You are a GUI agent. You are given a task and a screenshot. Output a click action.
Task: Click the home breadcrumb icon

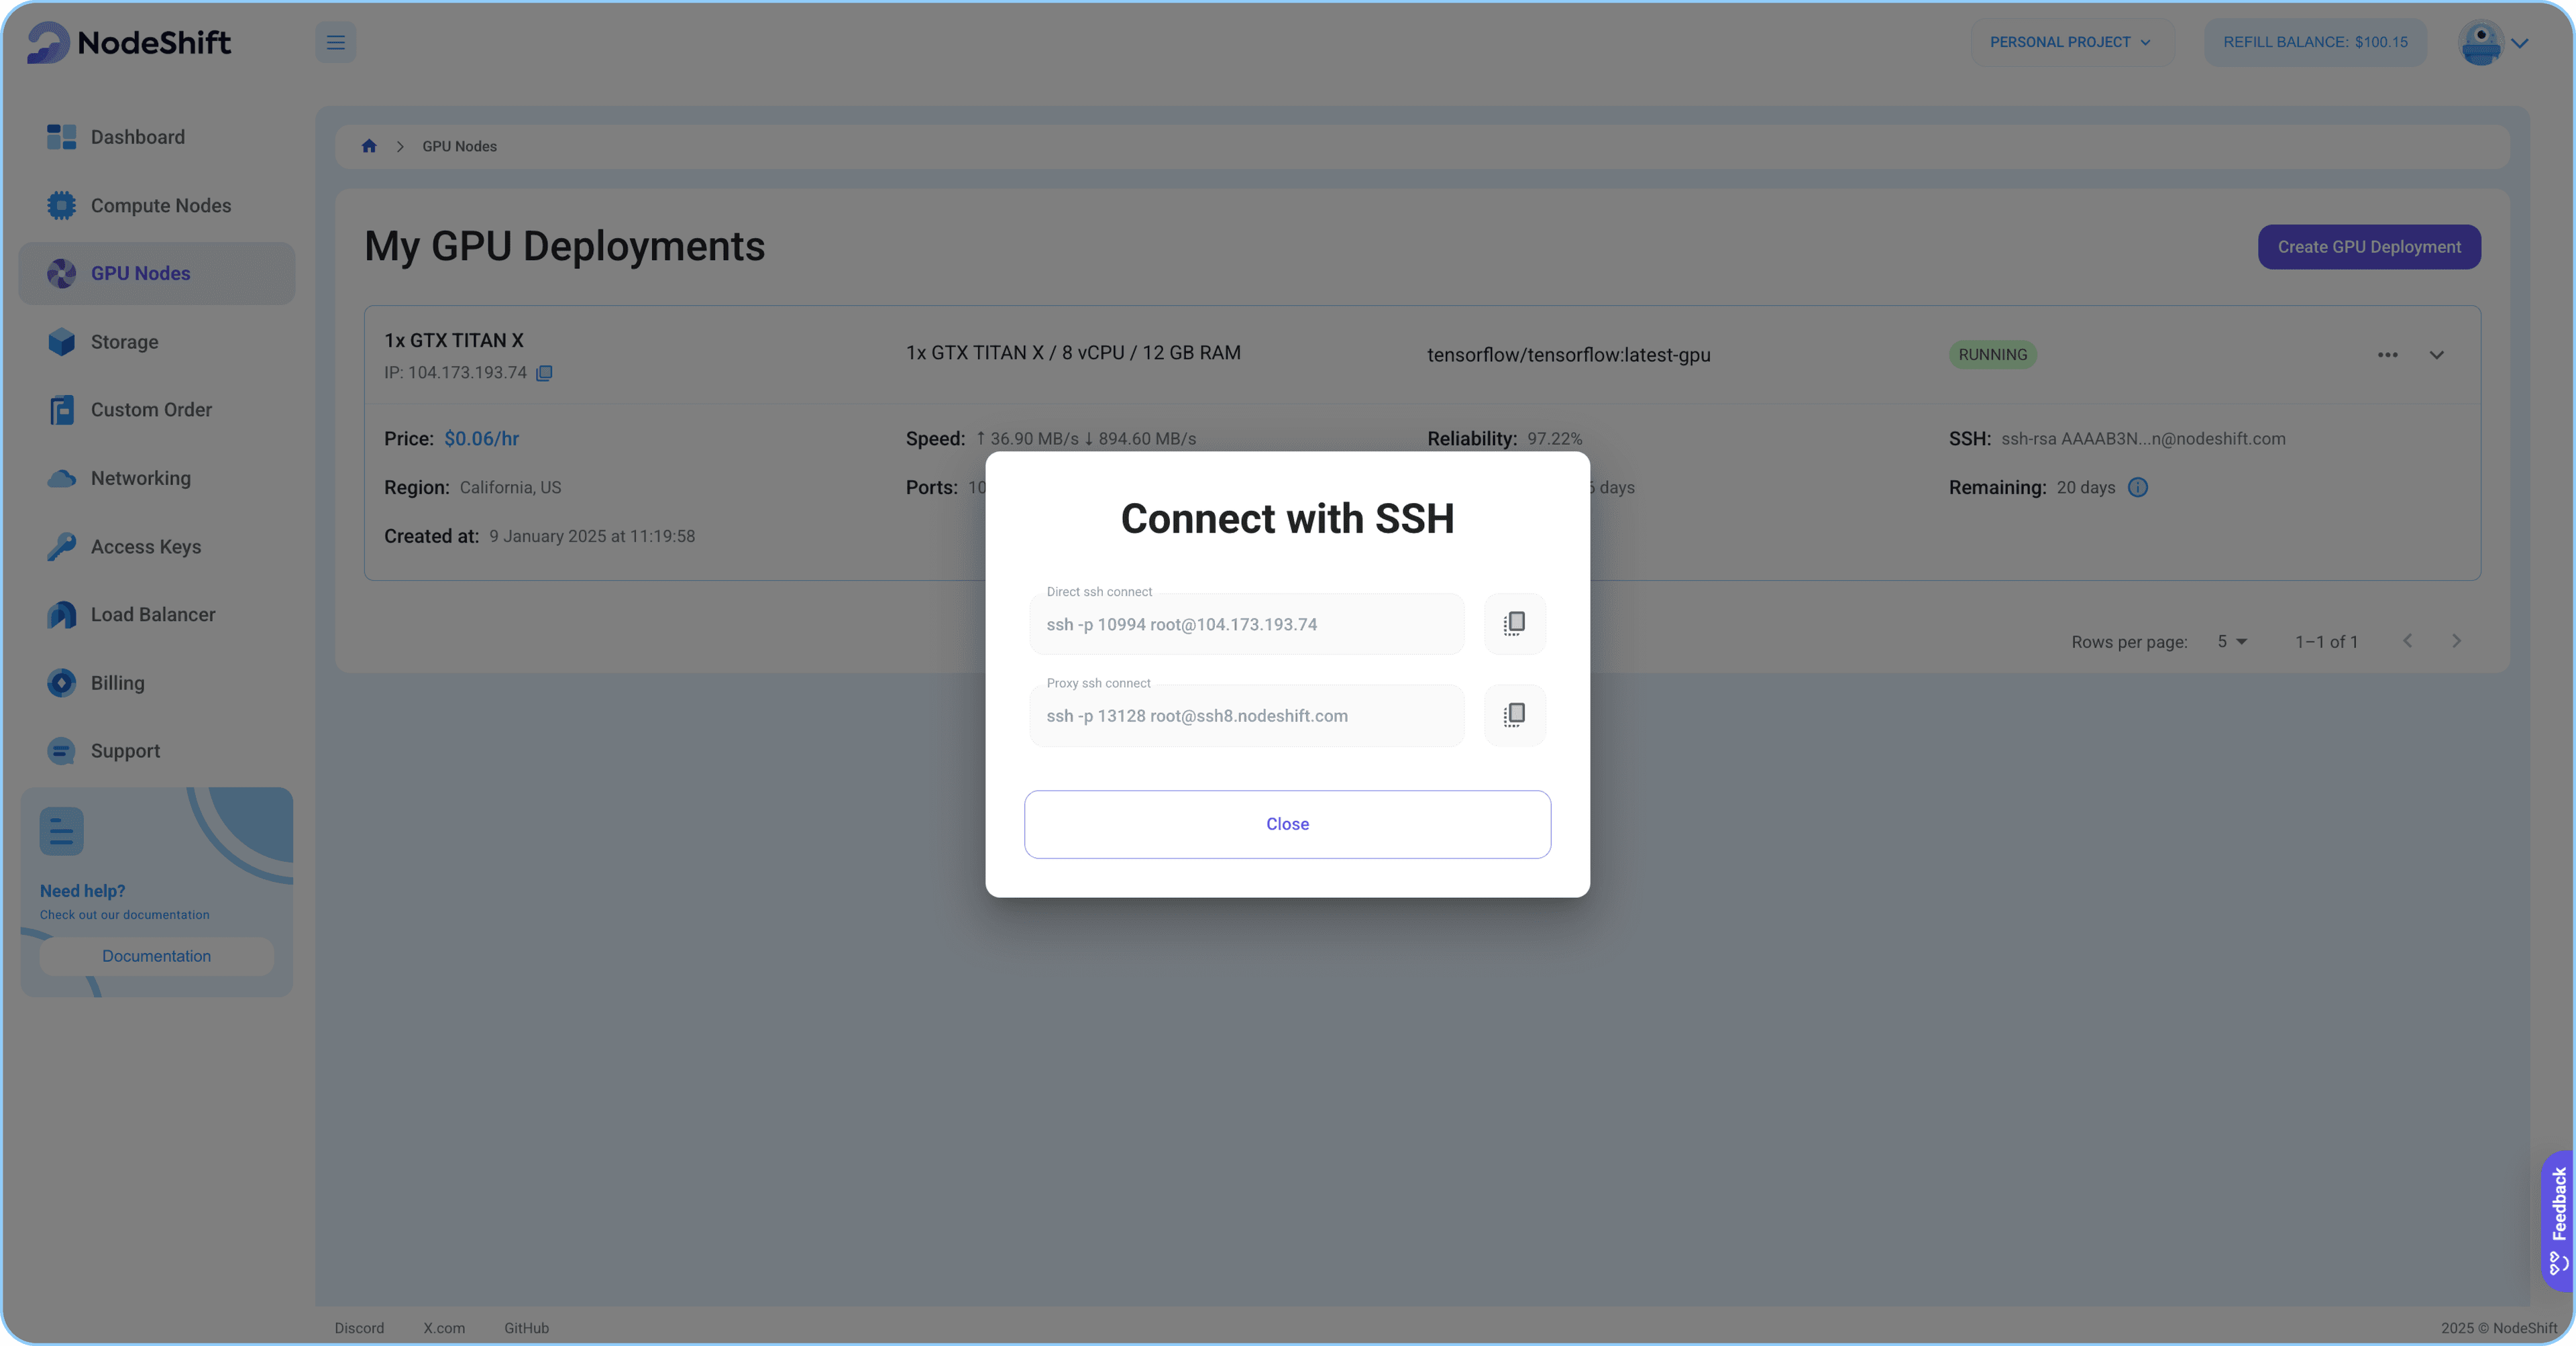click(369, 146)
